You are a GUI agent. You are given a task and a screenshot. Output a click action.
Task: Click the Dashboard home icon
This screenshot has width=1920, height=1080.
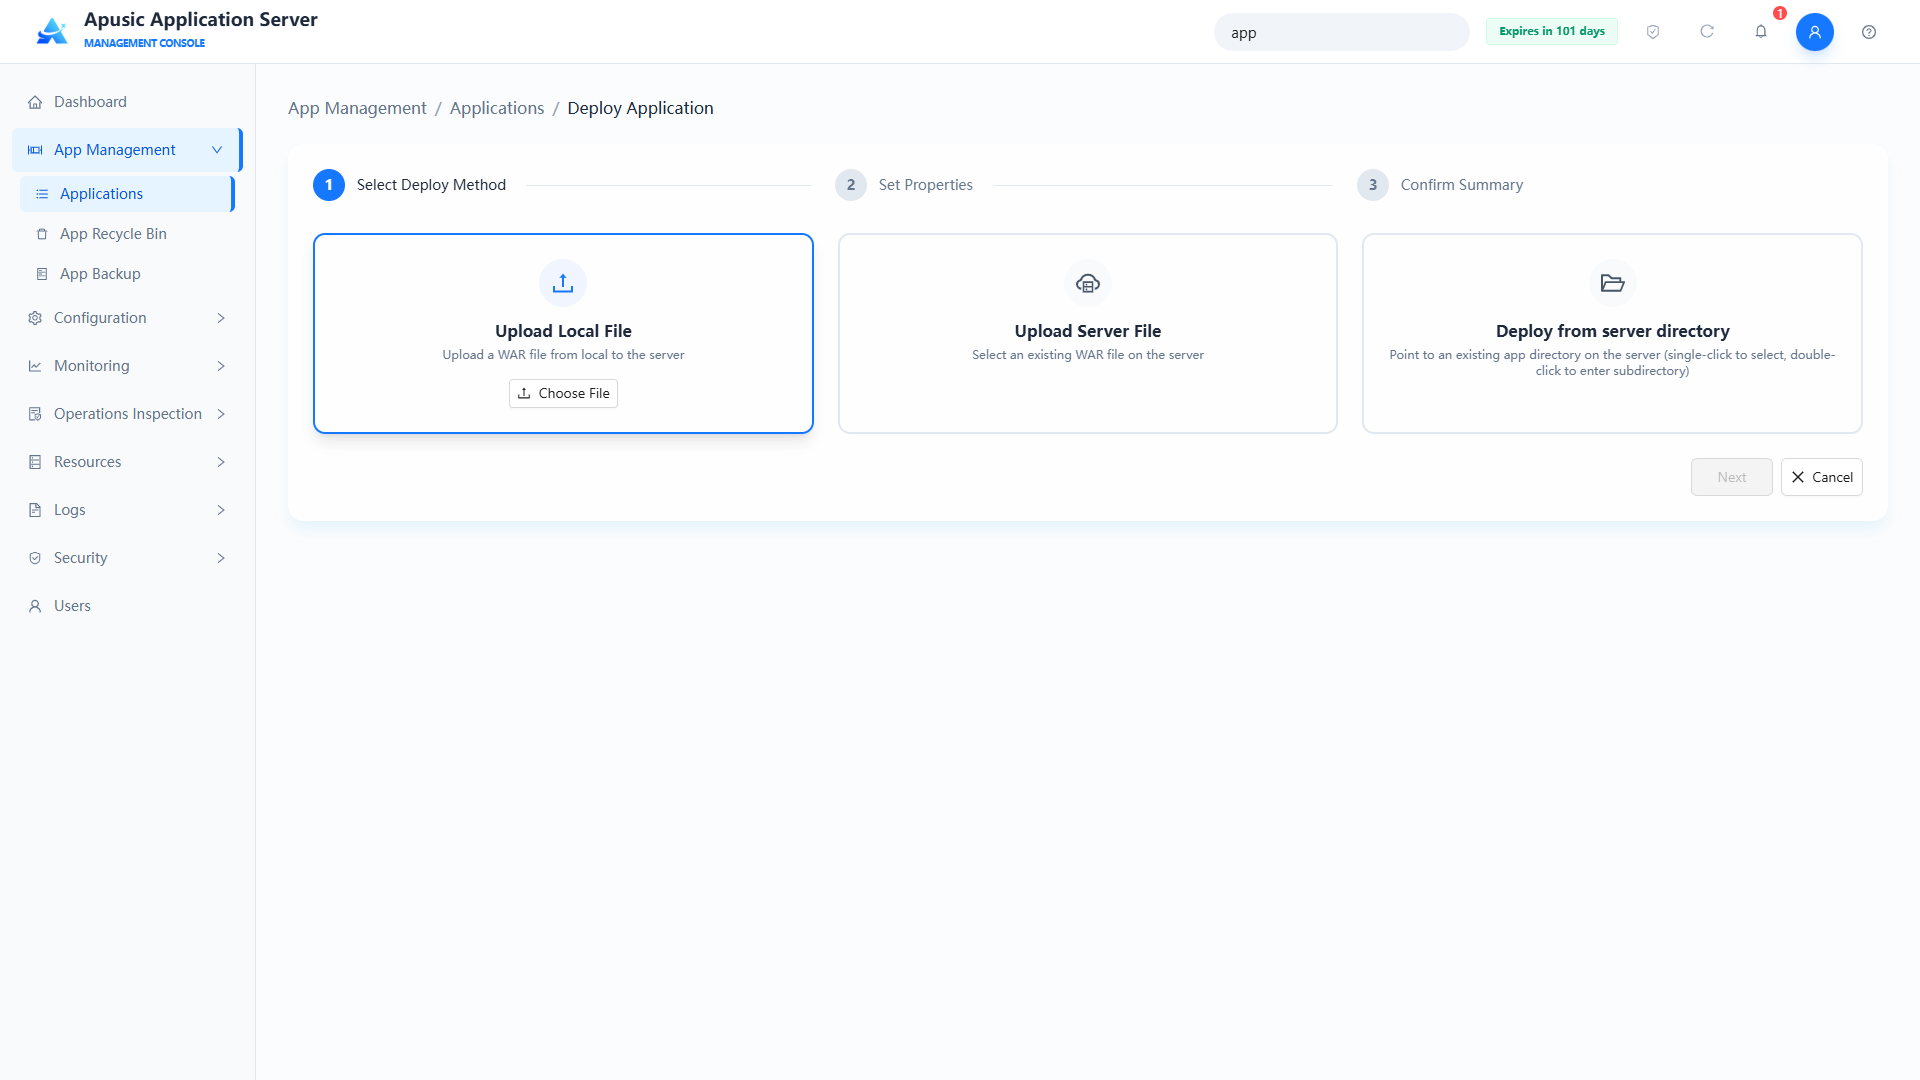pos(35,102)
